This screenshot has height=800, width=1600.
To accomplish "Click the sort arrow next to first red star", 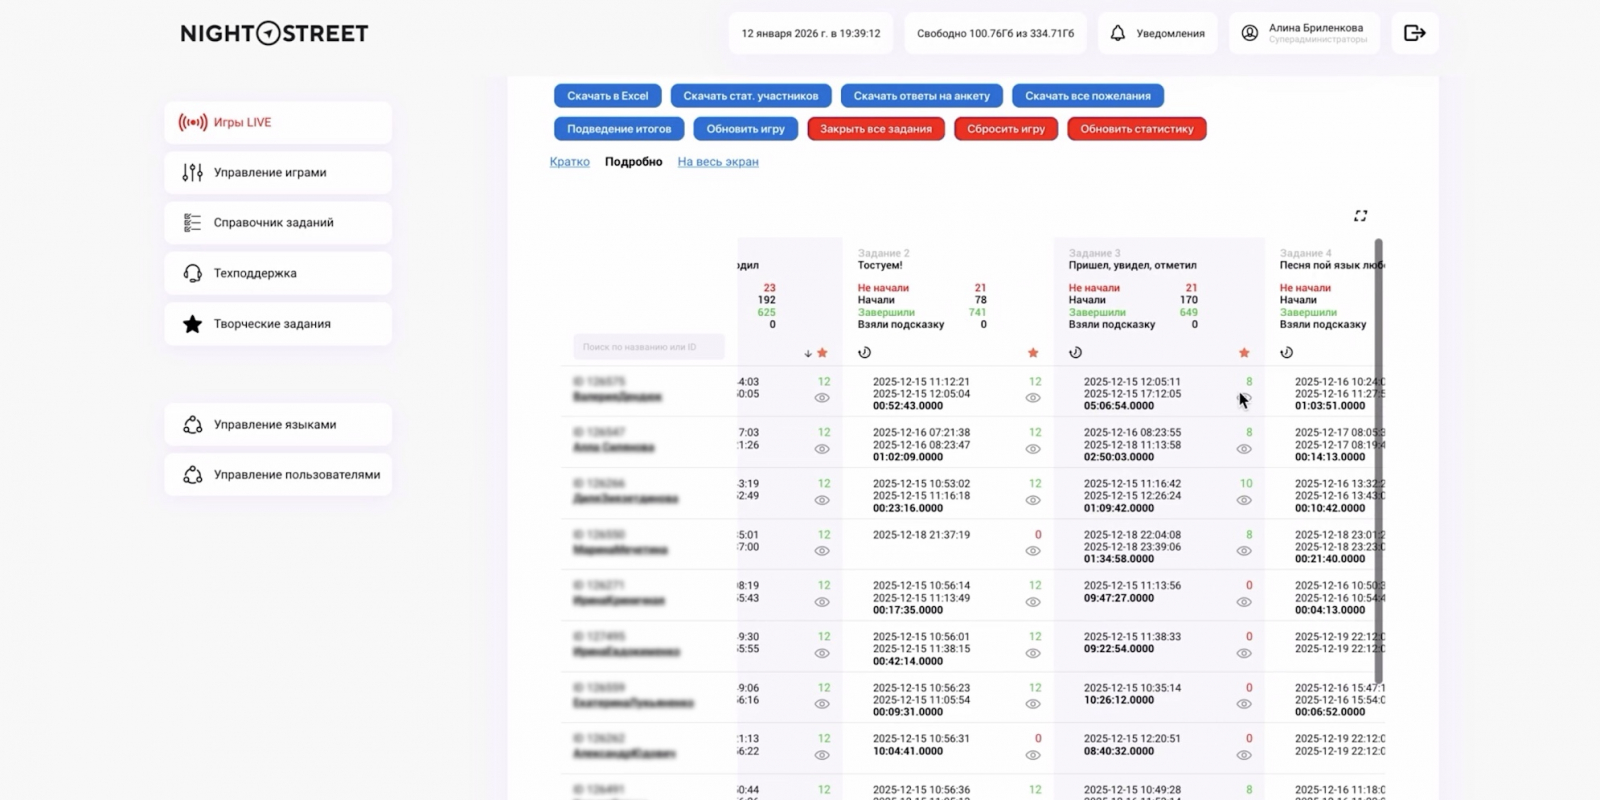I will (x=808, y=353).
